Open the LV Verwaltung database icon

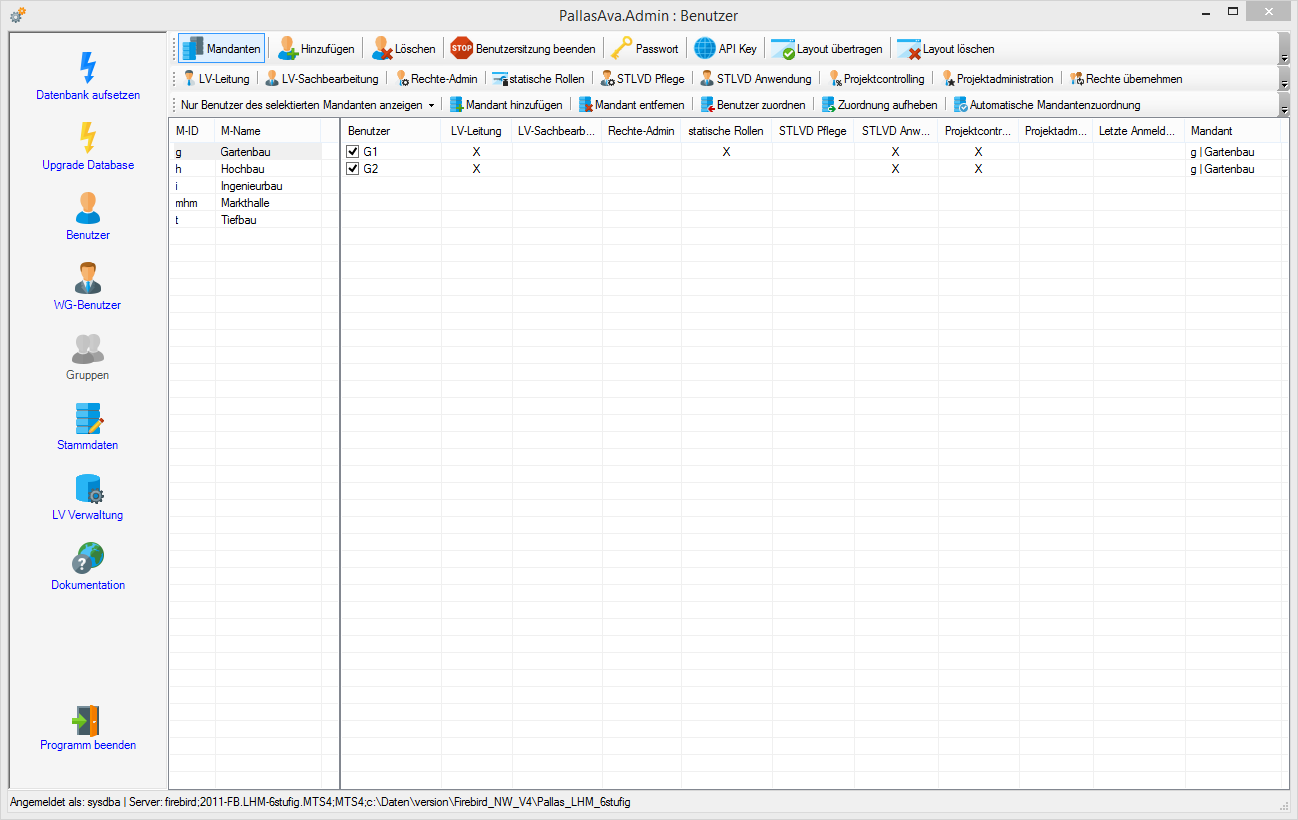(x=88, y=489)
